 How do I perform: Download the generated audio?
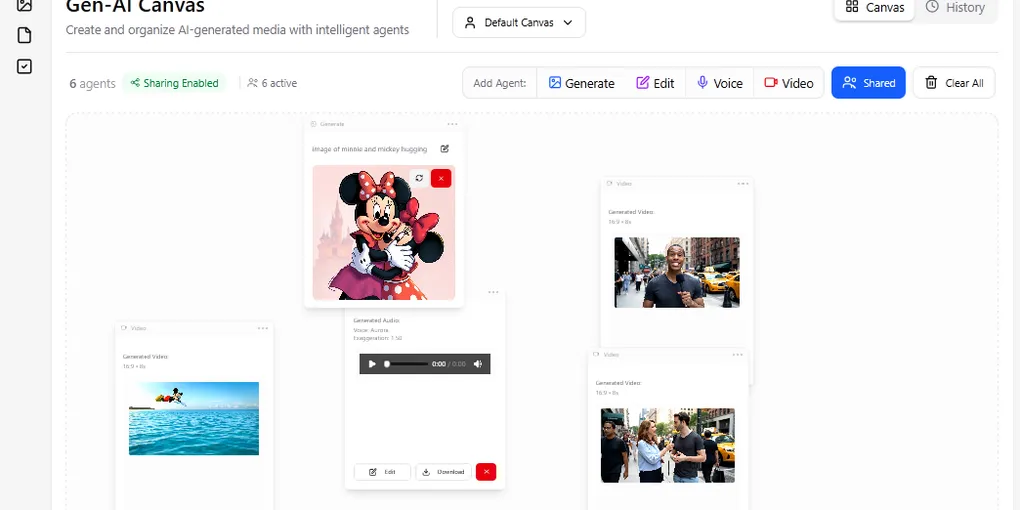tap(444, 472)
